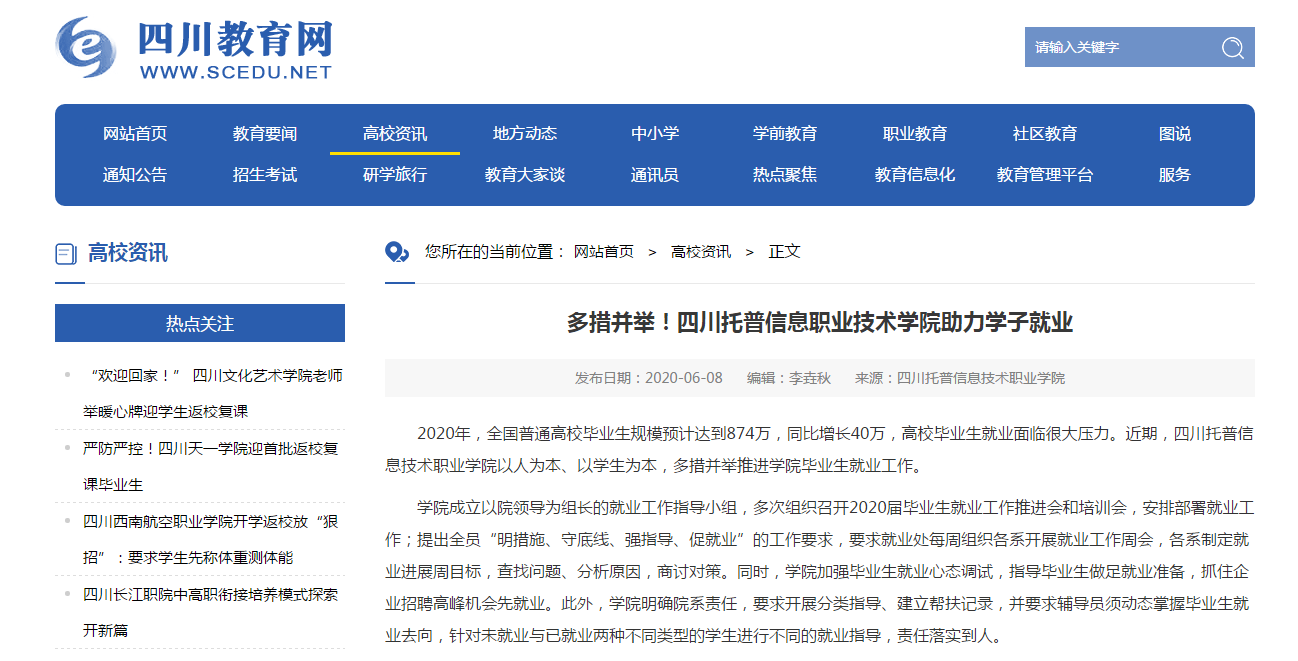Screen dimensions: 1298x661
Task: Open the 四川西南航空职业学院 article link
Action: 211,522
